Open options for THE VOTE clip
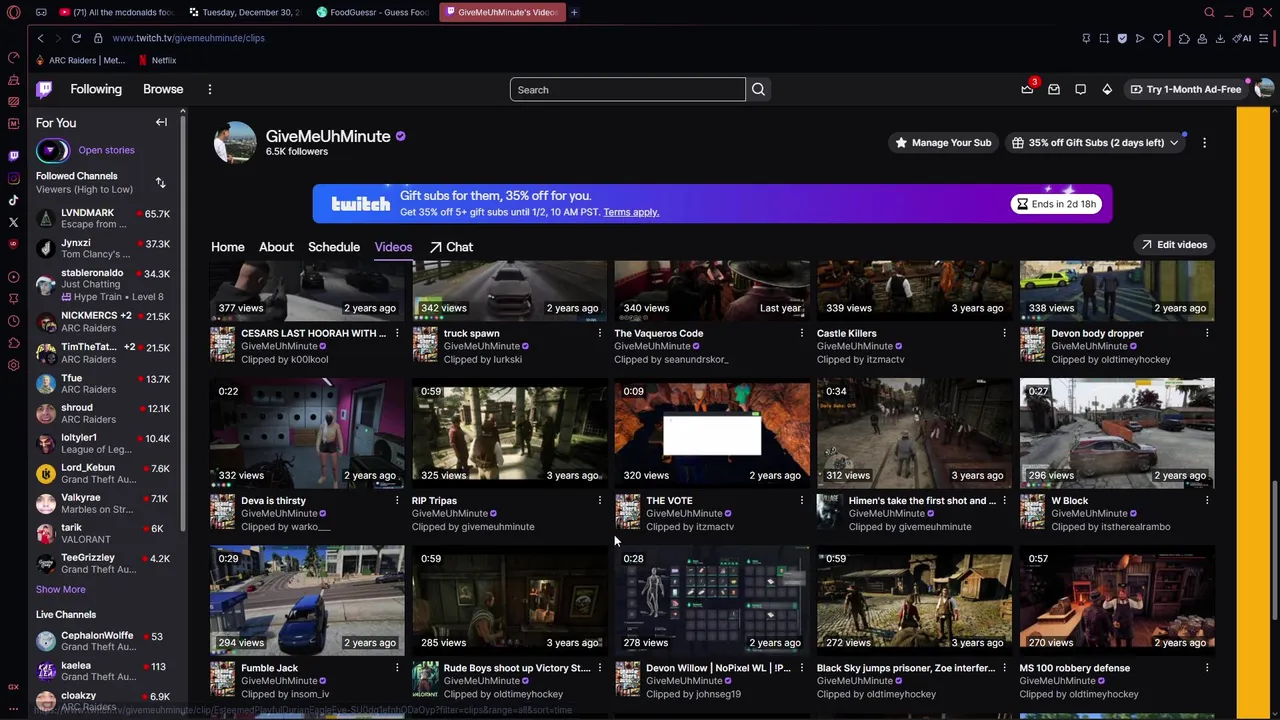 [x=801, y=500]
